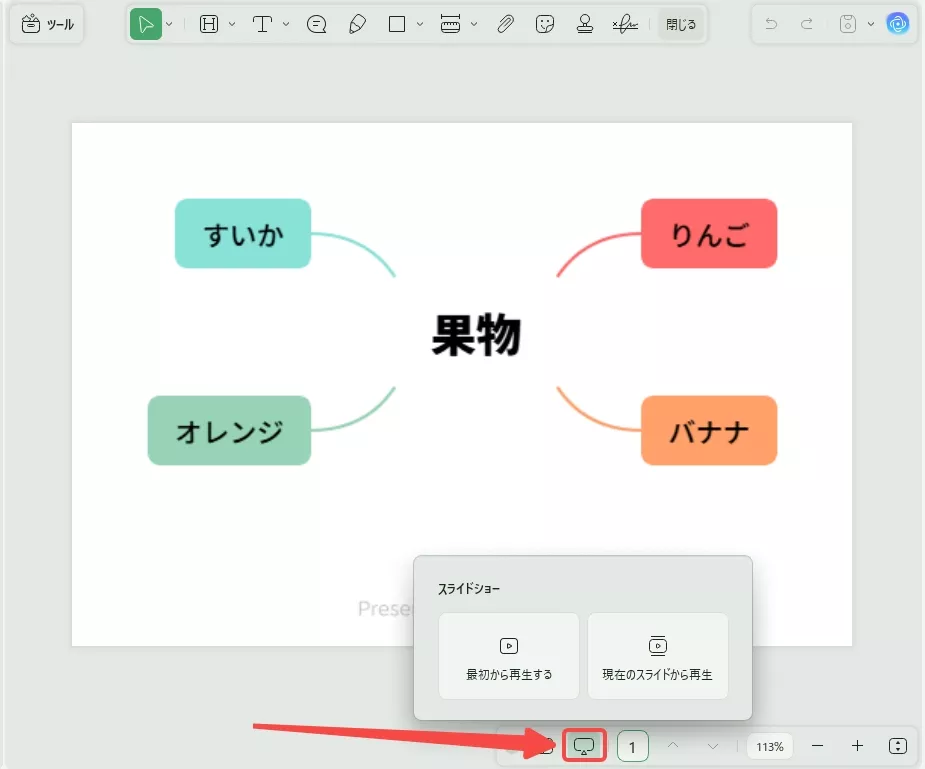
Task: Click 現在のスライドから再生
Action: coord(658,656)
